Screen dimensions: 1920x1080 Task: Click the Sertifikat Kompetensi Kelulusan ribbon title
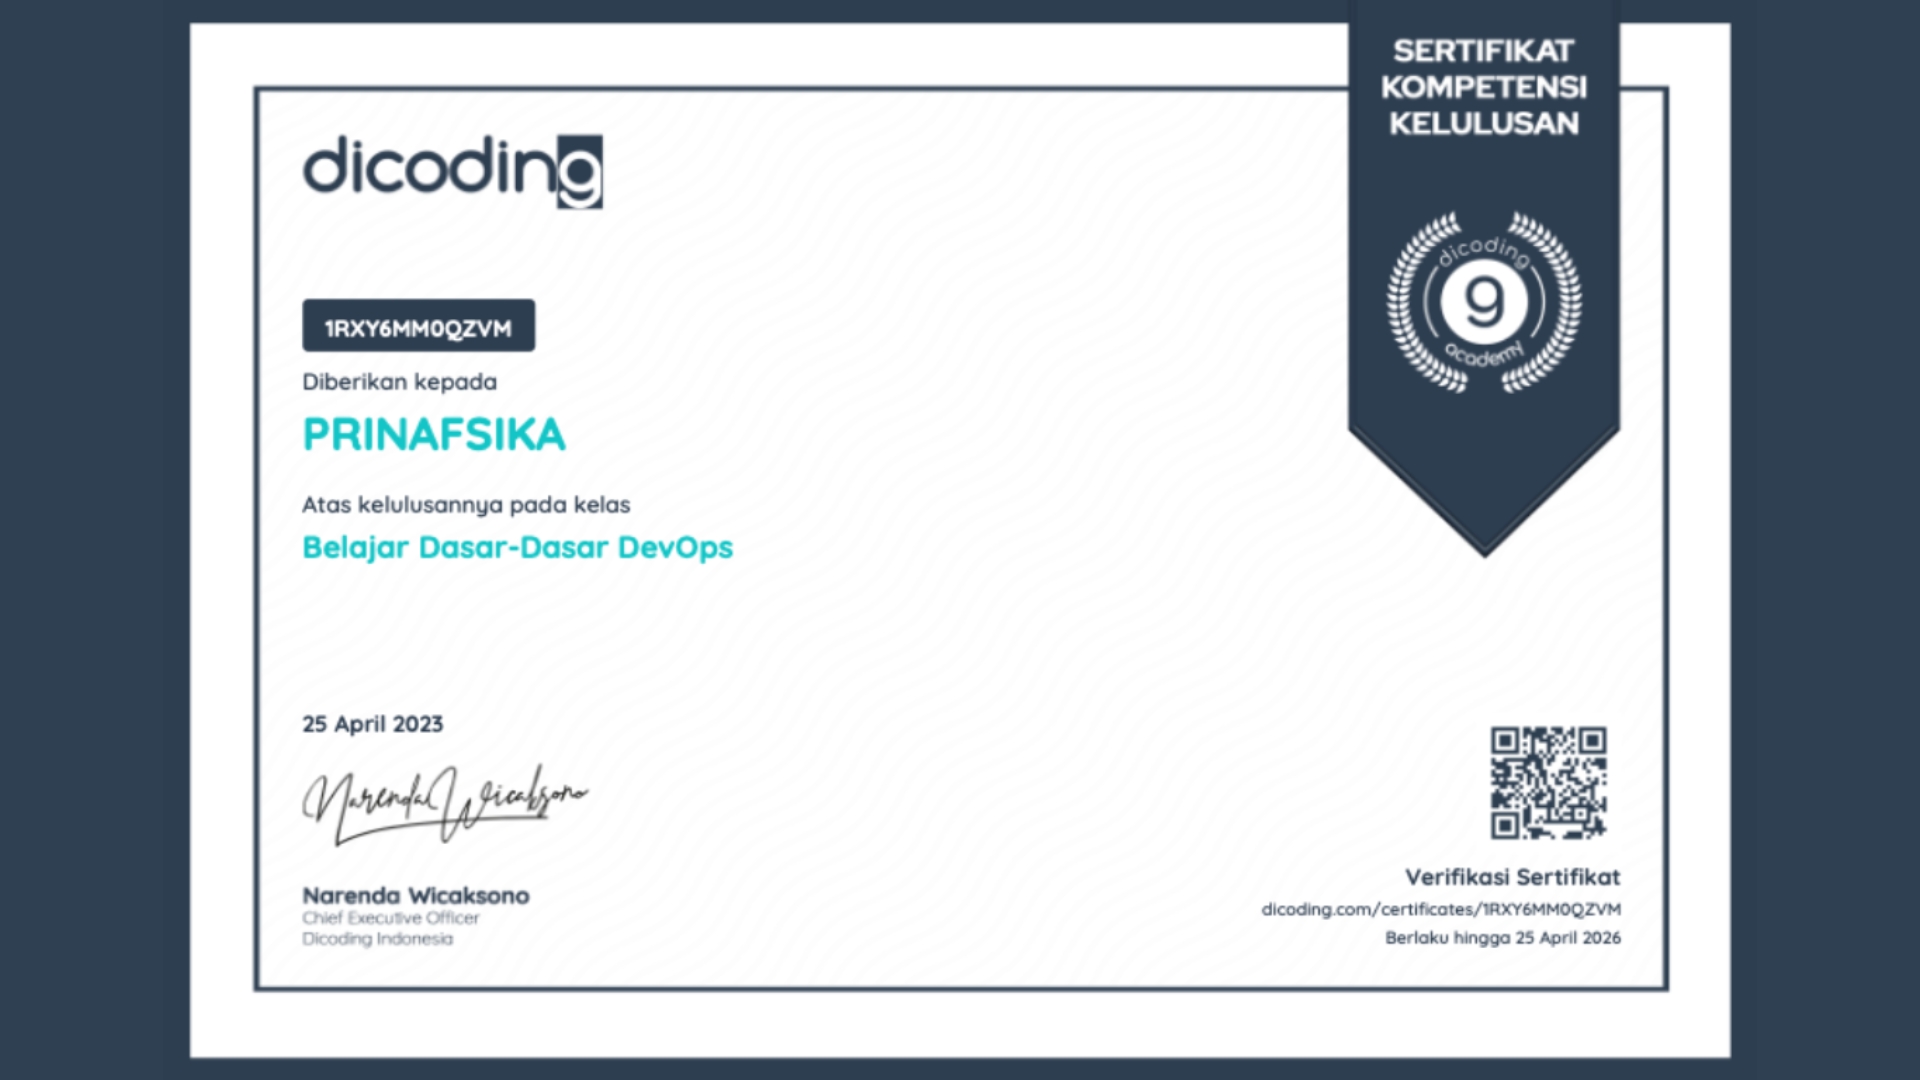coord(1484,87)
